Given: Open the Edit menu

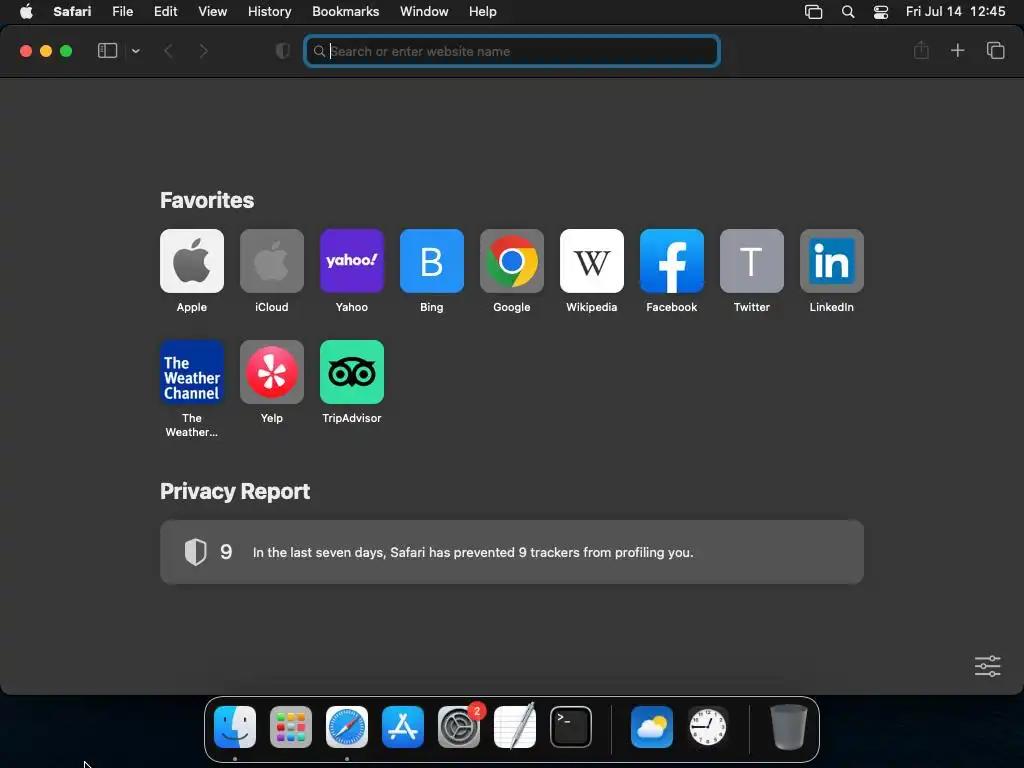Looking at the screenshot, I should [165, 12].
